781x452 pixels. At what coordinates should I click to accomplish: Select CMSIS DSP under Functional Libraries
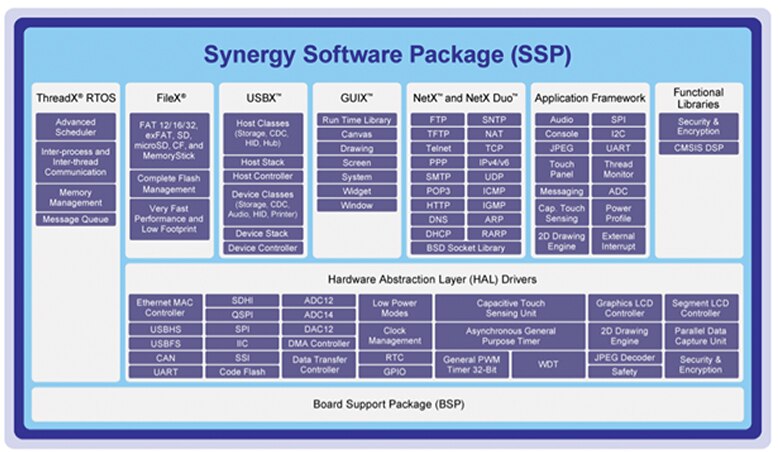tap(699, 148)
